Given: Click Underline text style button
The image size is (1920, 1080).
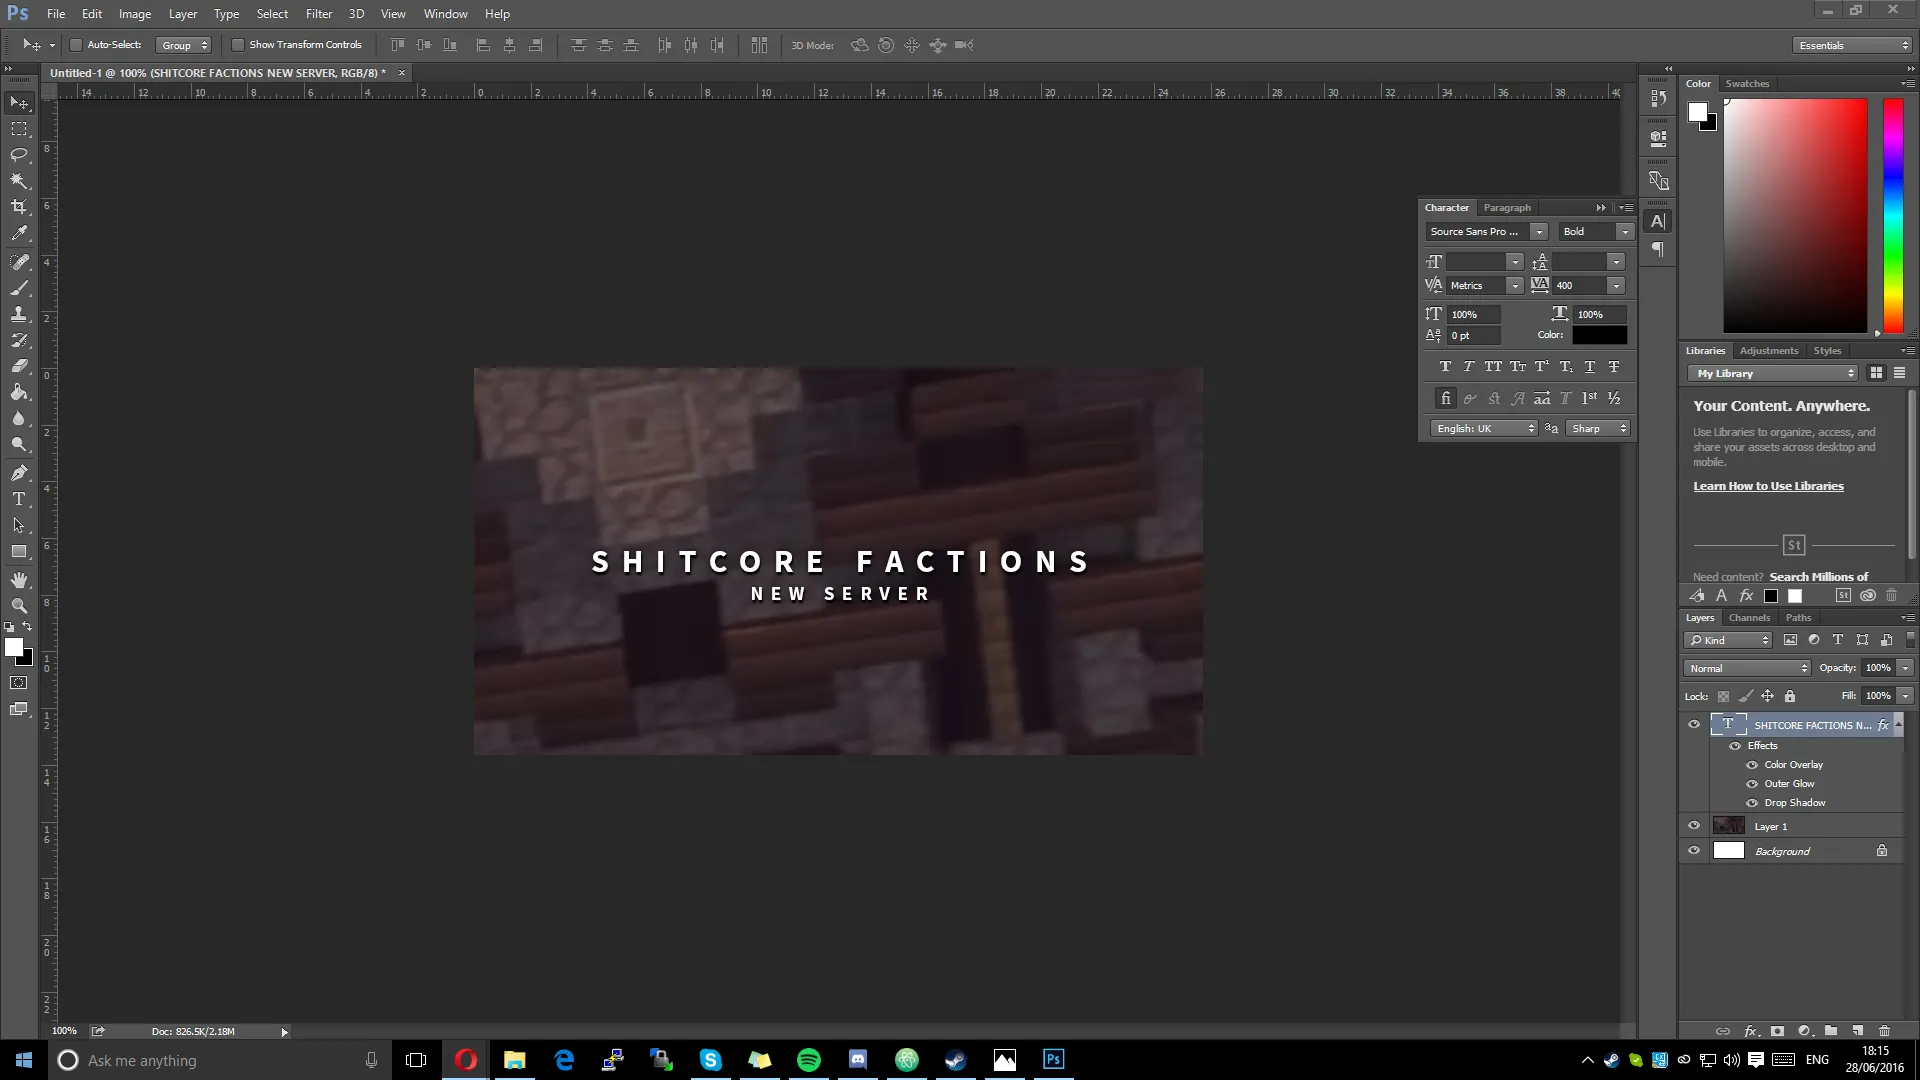Looking at the screenshot, I should [1590, 367].
